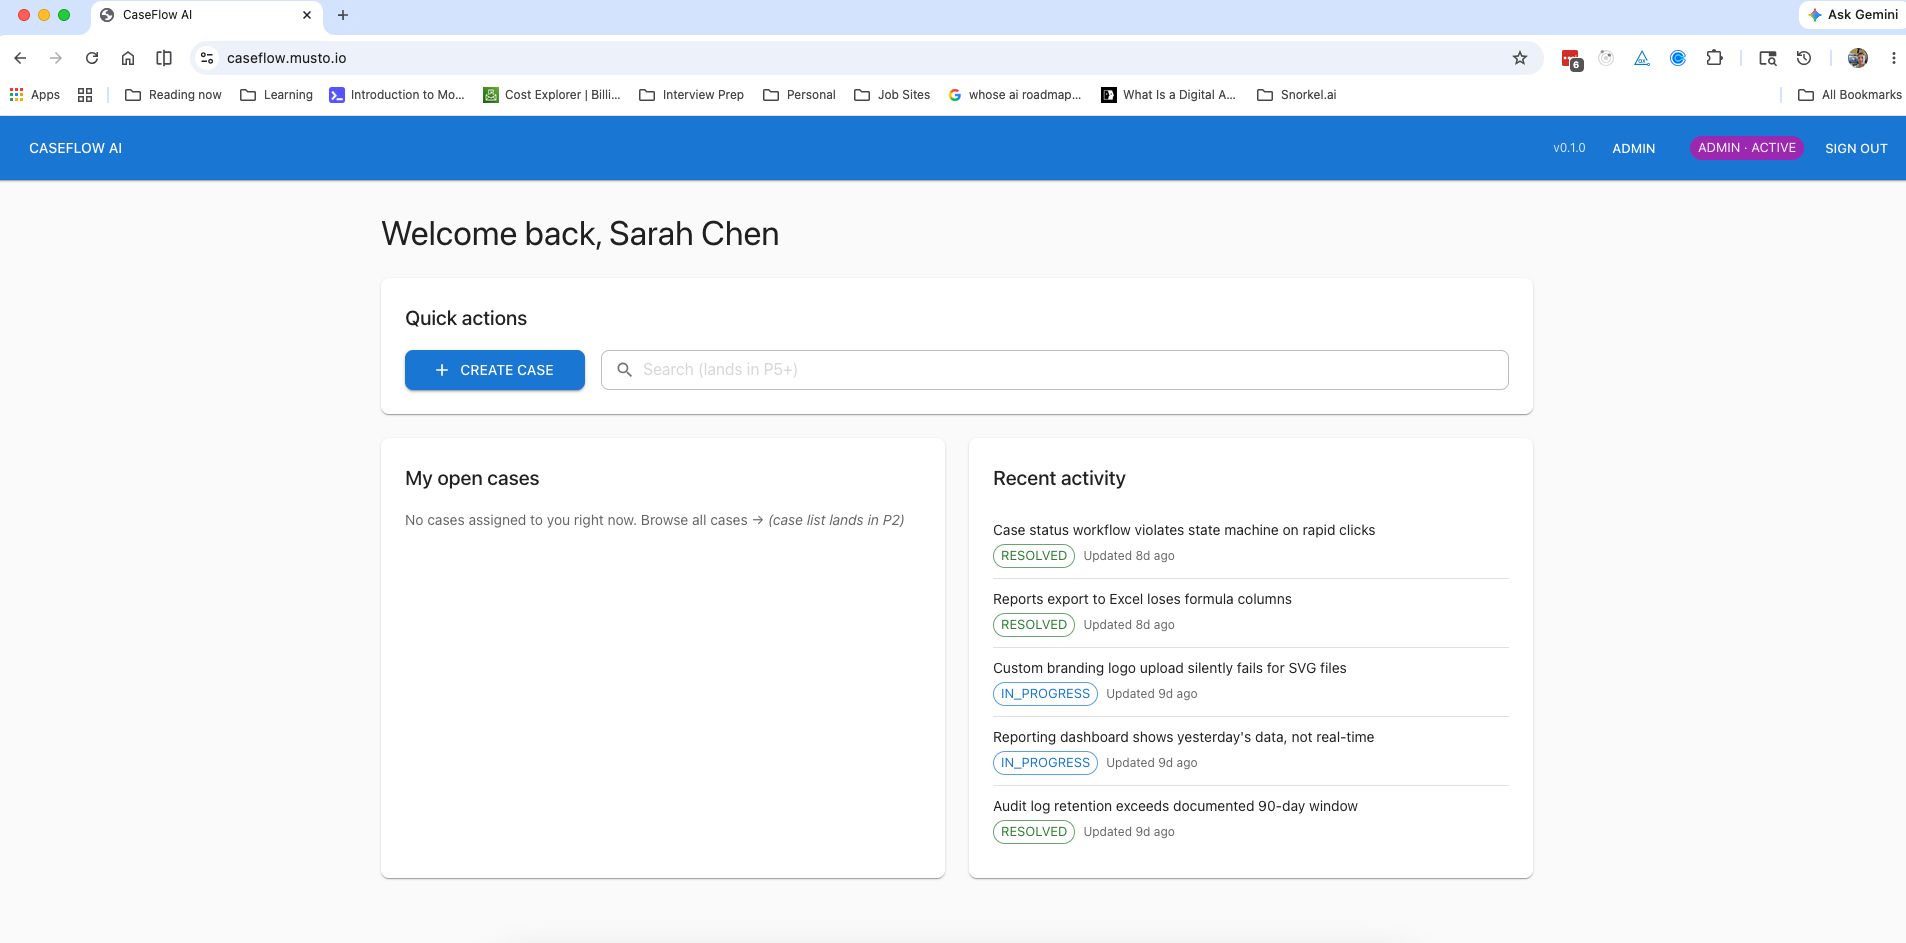
Task: Click 'Updated 9d ago' on Audit log item
Action: coord(1129,832)
